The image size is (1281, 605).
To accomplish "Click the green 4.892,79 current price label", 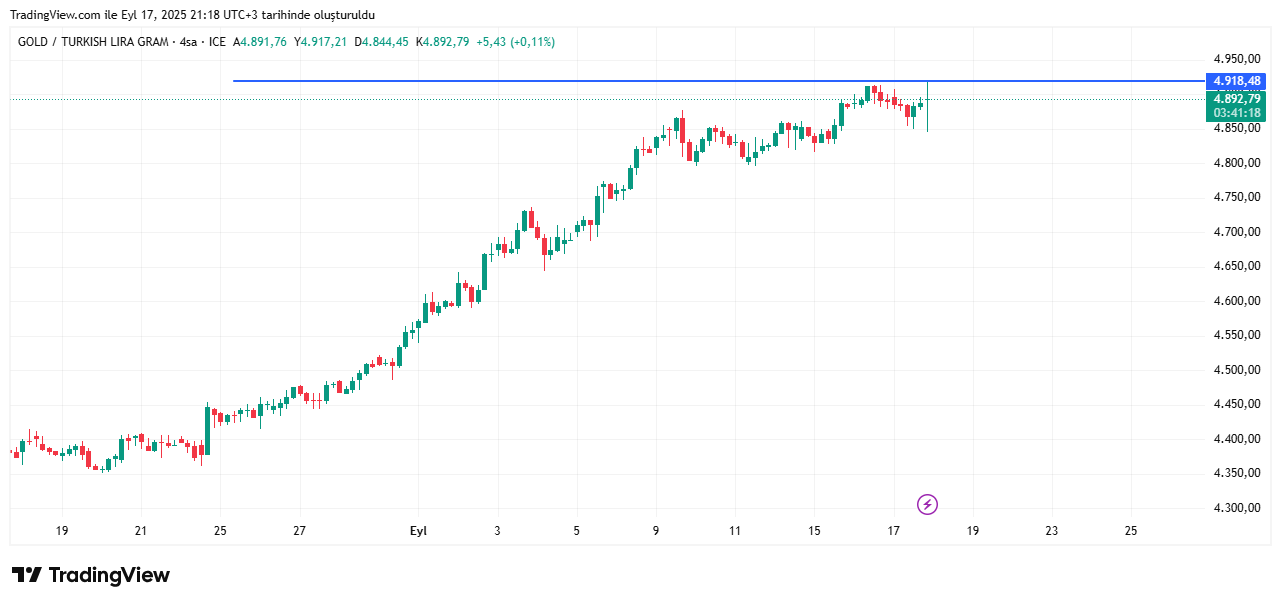I will (1237, 99).
